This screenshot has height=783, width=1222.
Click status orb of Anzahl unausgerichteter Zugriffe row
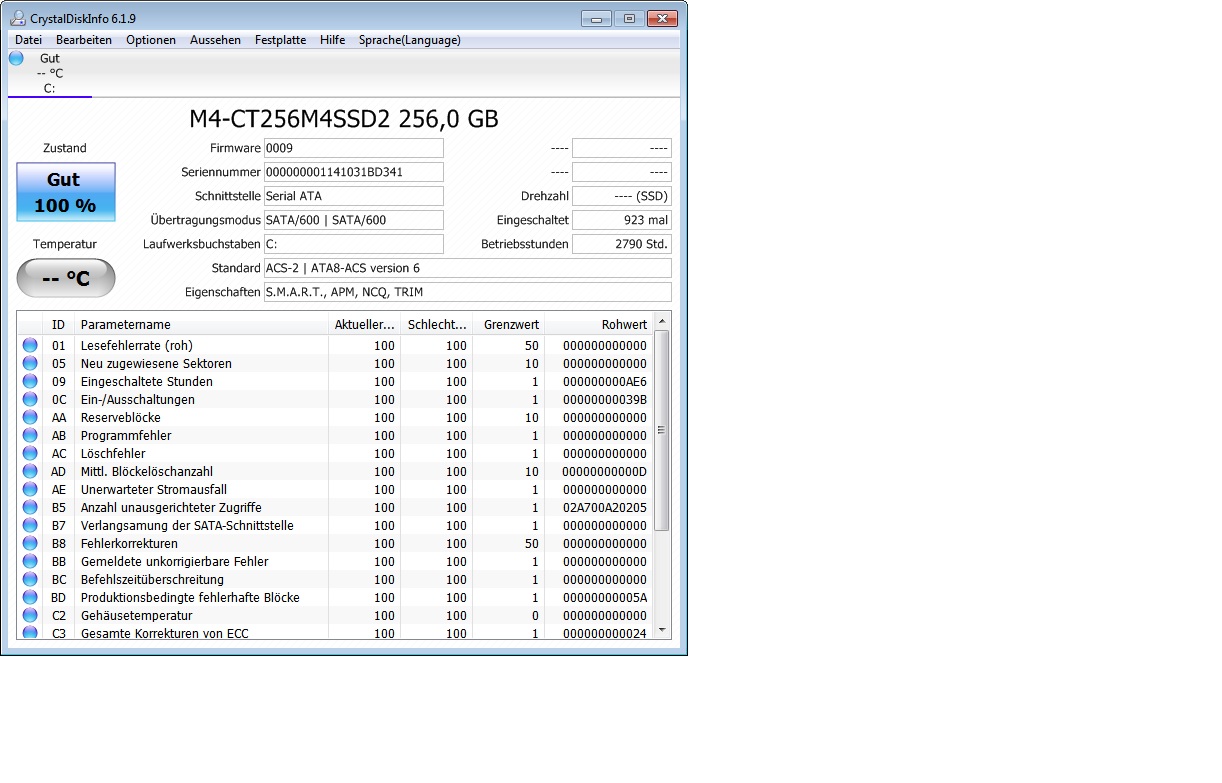(30, 507)
